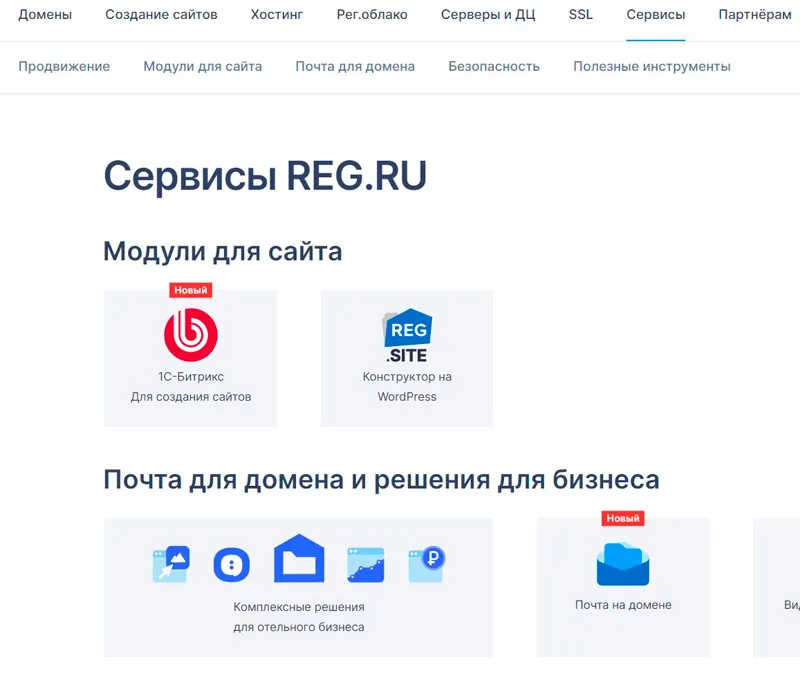Click the red Новый badge above 1С-Битрикс
Screen dimensions: 800x680
pyautogui.click(x=191, y=290)
